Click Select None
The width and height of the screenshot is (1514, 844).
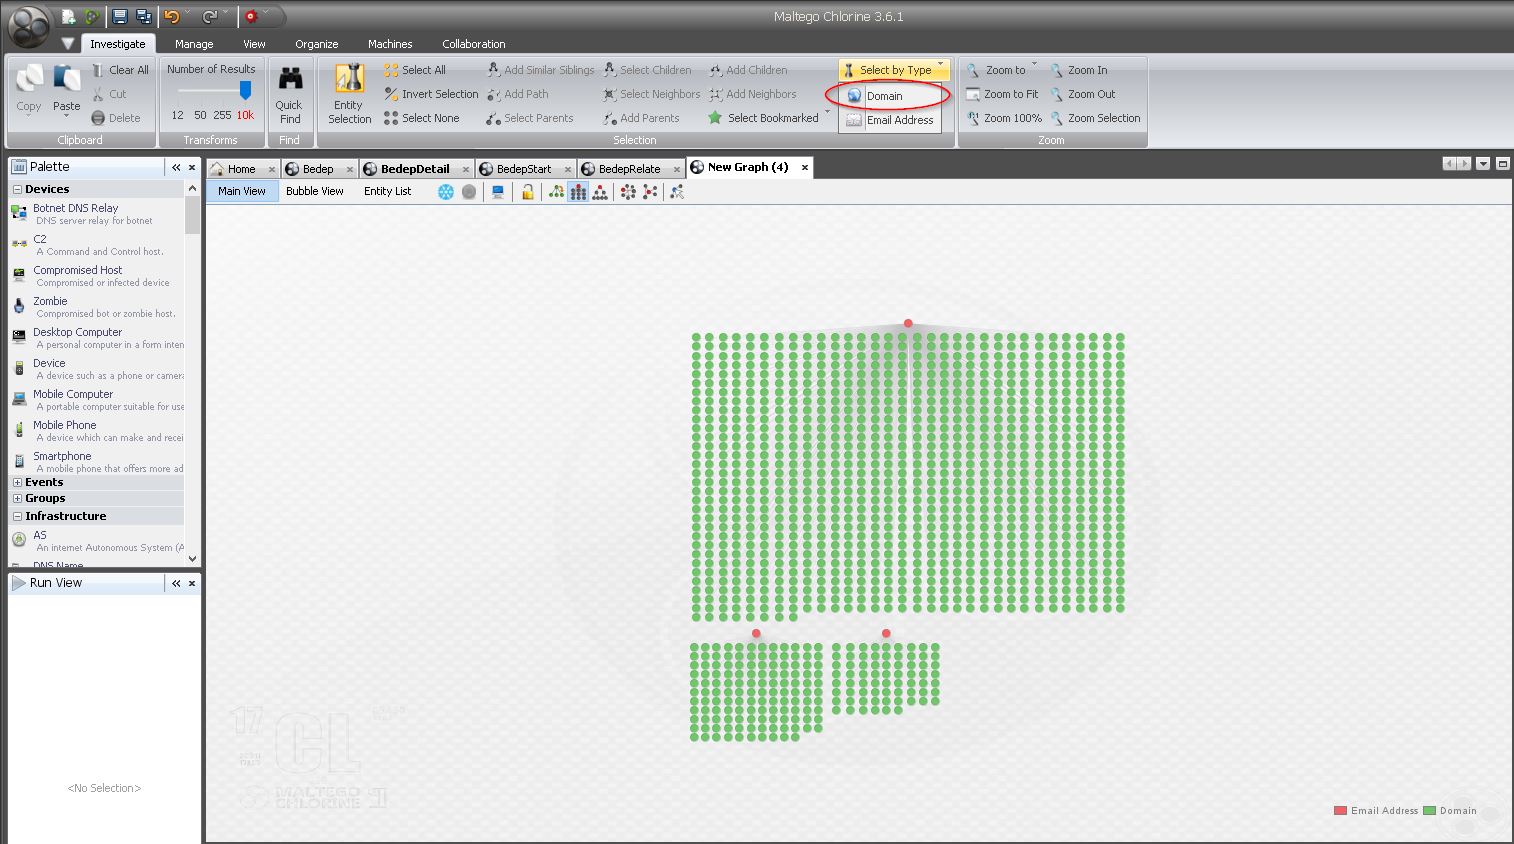click(x=421, y=118)
